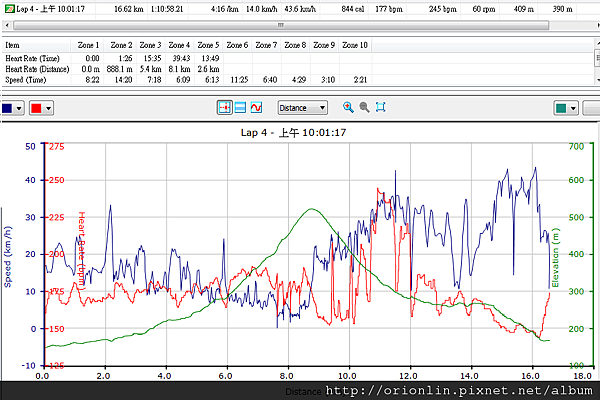Open the dark blue color swatch dropdown arrow
Screen dimensions: 600x400
pyautogui.click(x=19, y=108)
